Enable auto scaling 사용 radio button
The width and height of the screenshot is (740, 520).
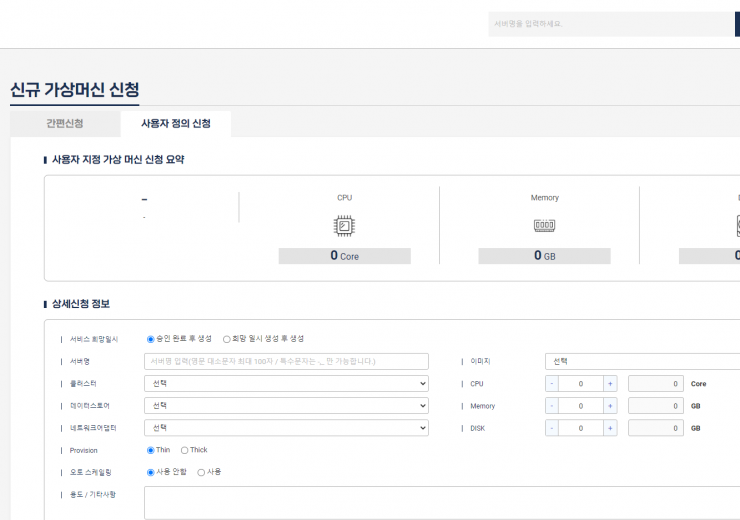pyautogui.click(x=201, y=472)
